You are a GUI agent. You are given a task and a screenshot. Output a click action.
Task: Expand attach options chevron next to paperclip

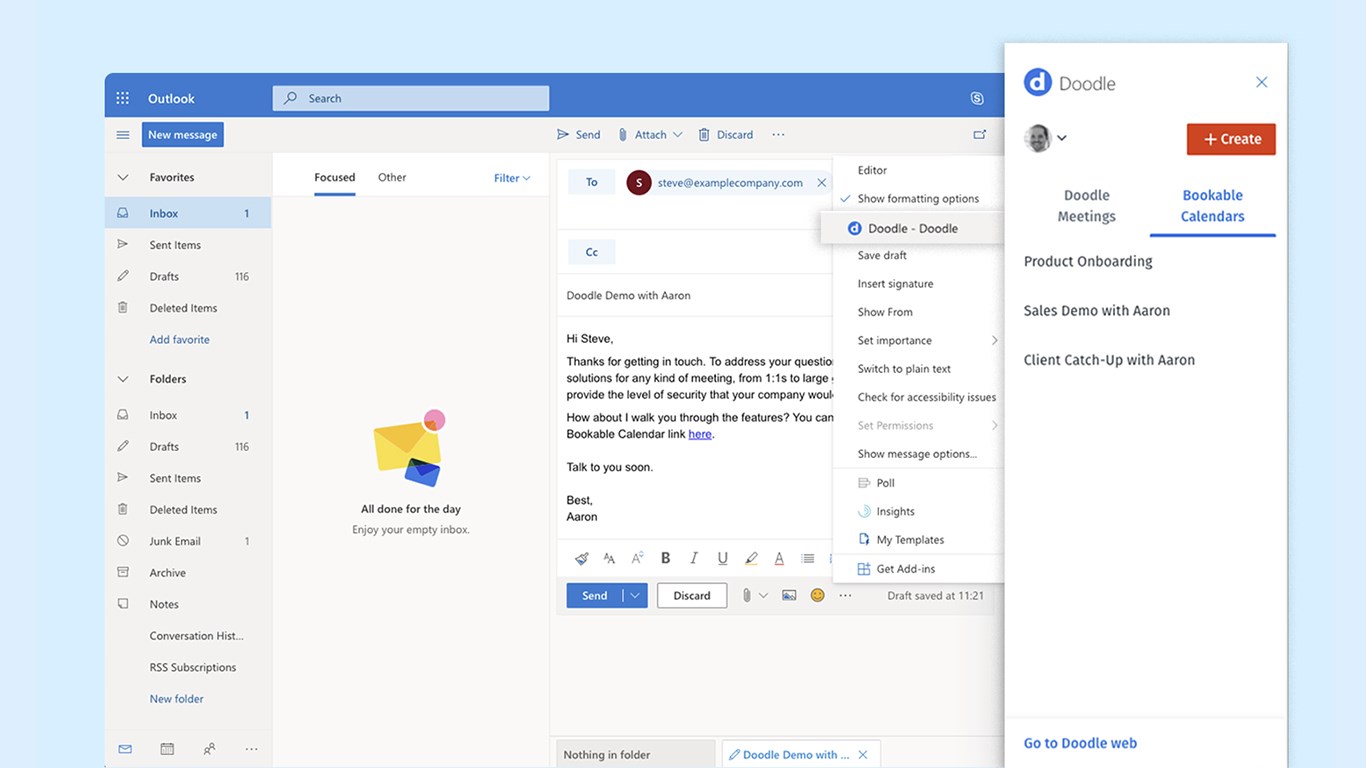click(x=763, y=596)
